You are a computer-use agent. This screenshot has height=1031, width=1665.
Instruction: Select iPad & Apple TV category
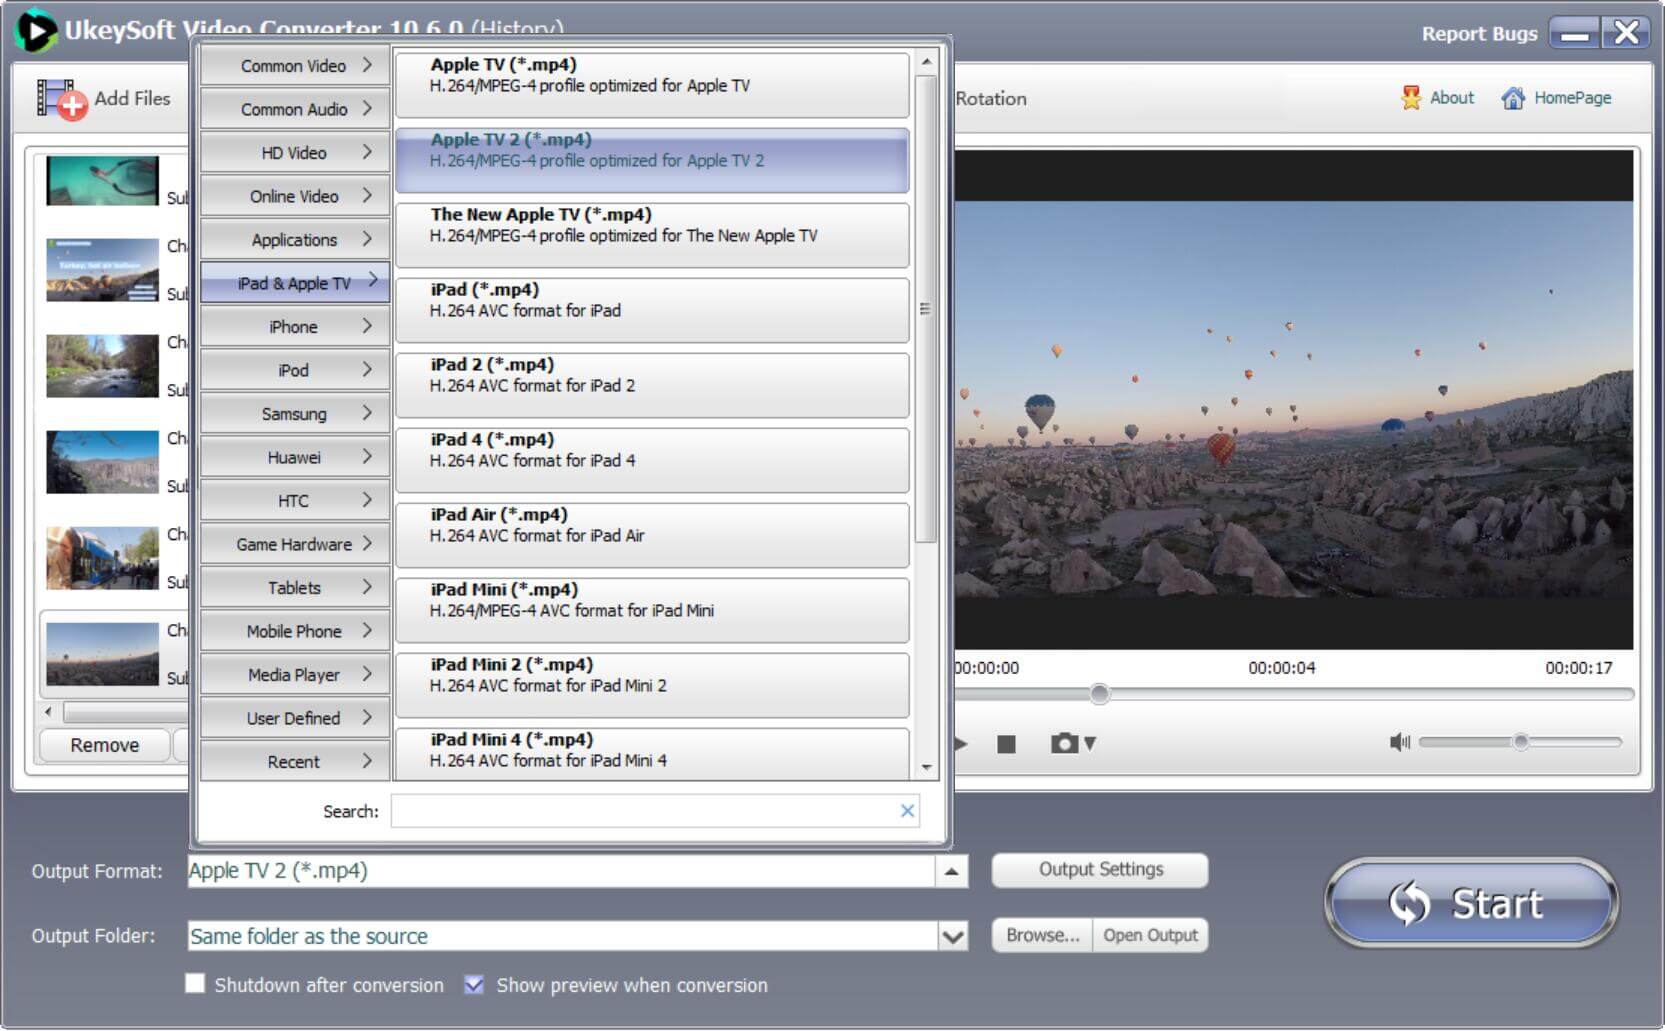(295, 283)
